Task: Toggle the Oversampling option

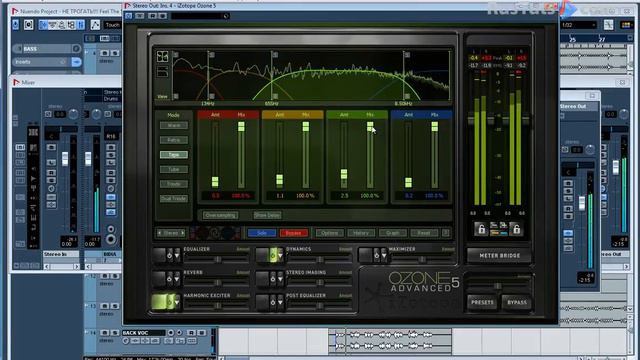Action: (x=220, y=215)
